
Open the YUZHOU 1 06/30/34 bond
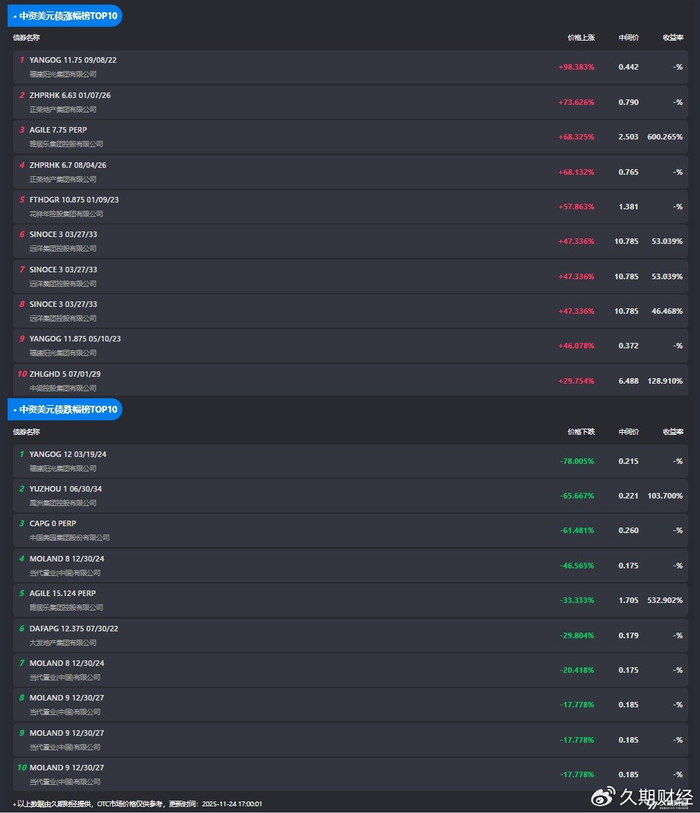point(65,489)
